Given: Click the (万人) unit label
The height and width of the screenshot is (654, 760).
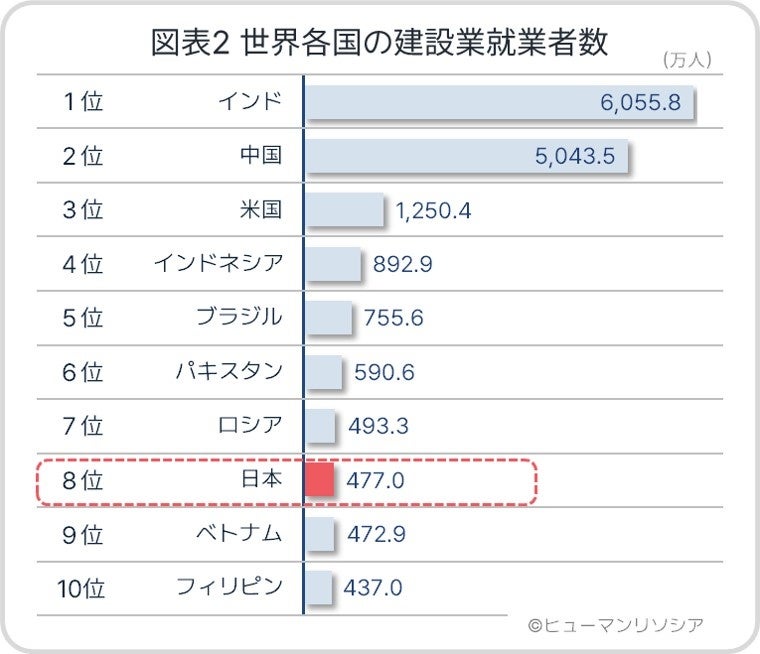Looking at the screenshot, I should (x=687, y=60).
